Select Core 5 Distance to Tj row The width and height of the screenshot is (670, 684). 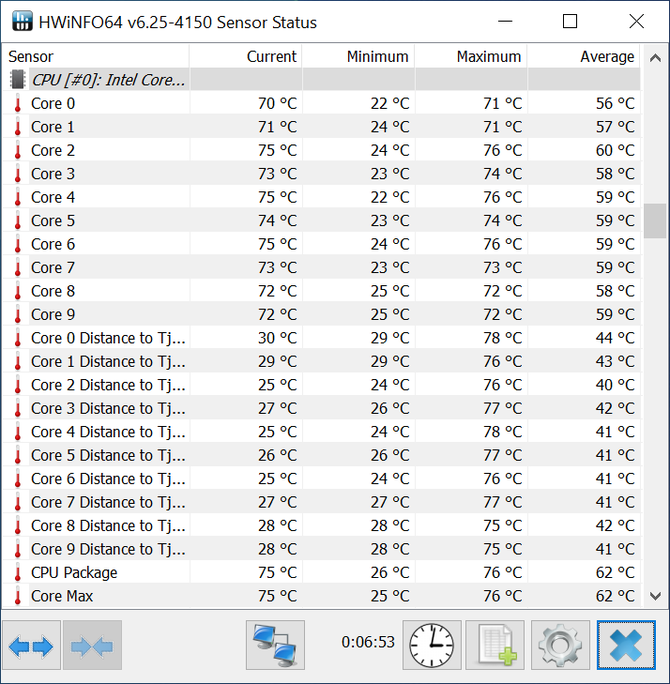pos(322,455)
